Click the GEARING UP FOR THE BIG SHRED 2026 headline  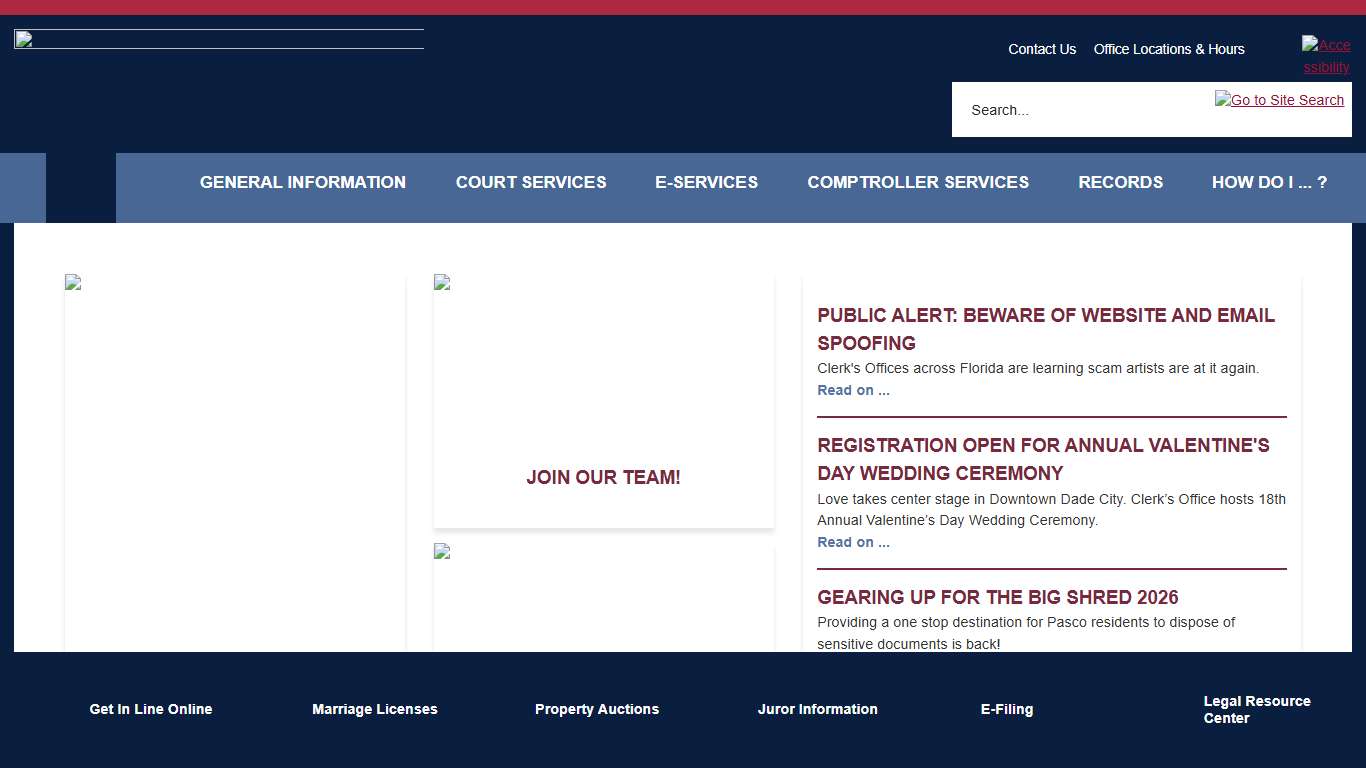point(997,597)
